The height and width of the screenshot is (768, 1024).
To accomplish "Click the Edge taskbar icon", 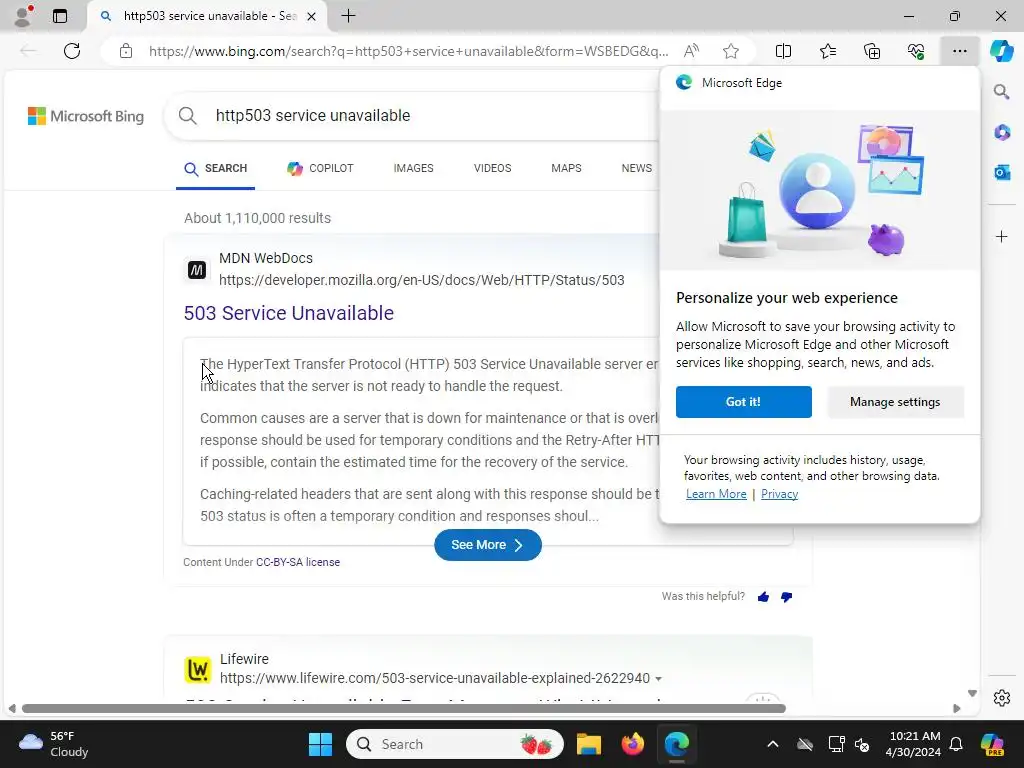I will (677, 744).
